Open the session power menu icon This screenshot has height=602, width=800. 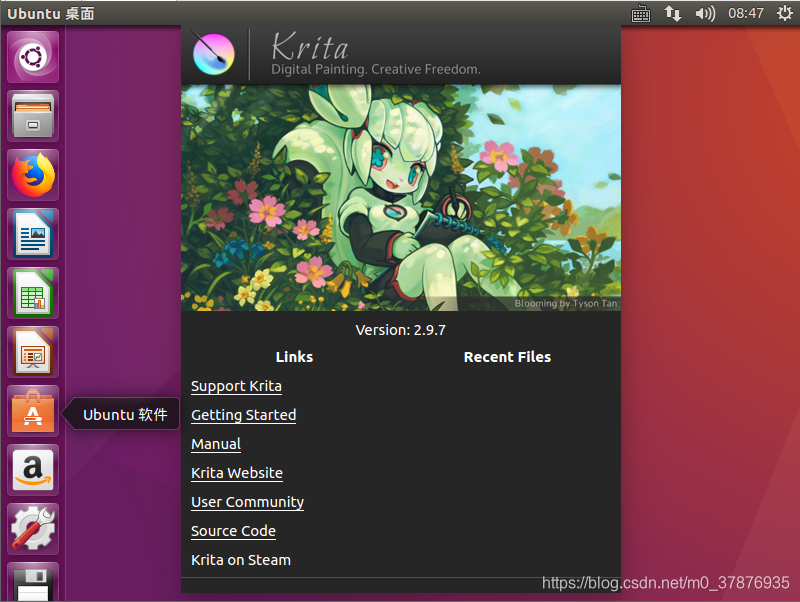point(785,13)
